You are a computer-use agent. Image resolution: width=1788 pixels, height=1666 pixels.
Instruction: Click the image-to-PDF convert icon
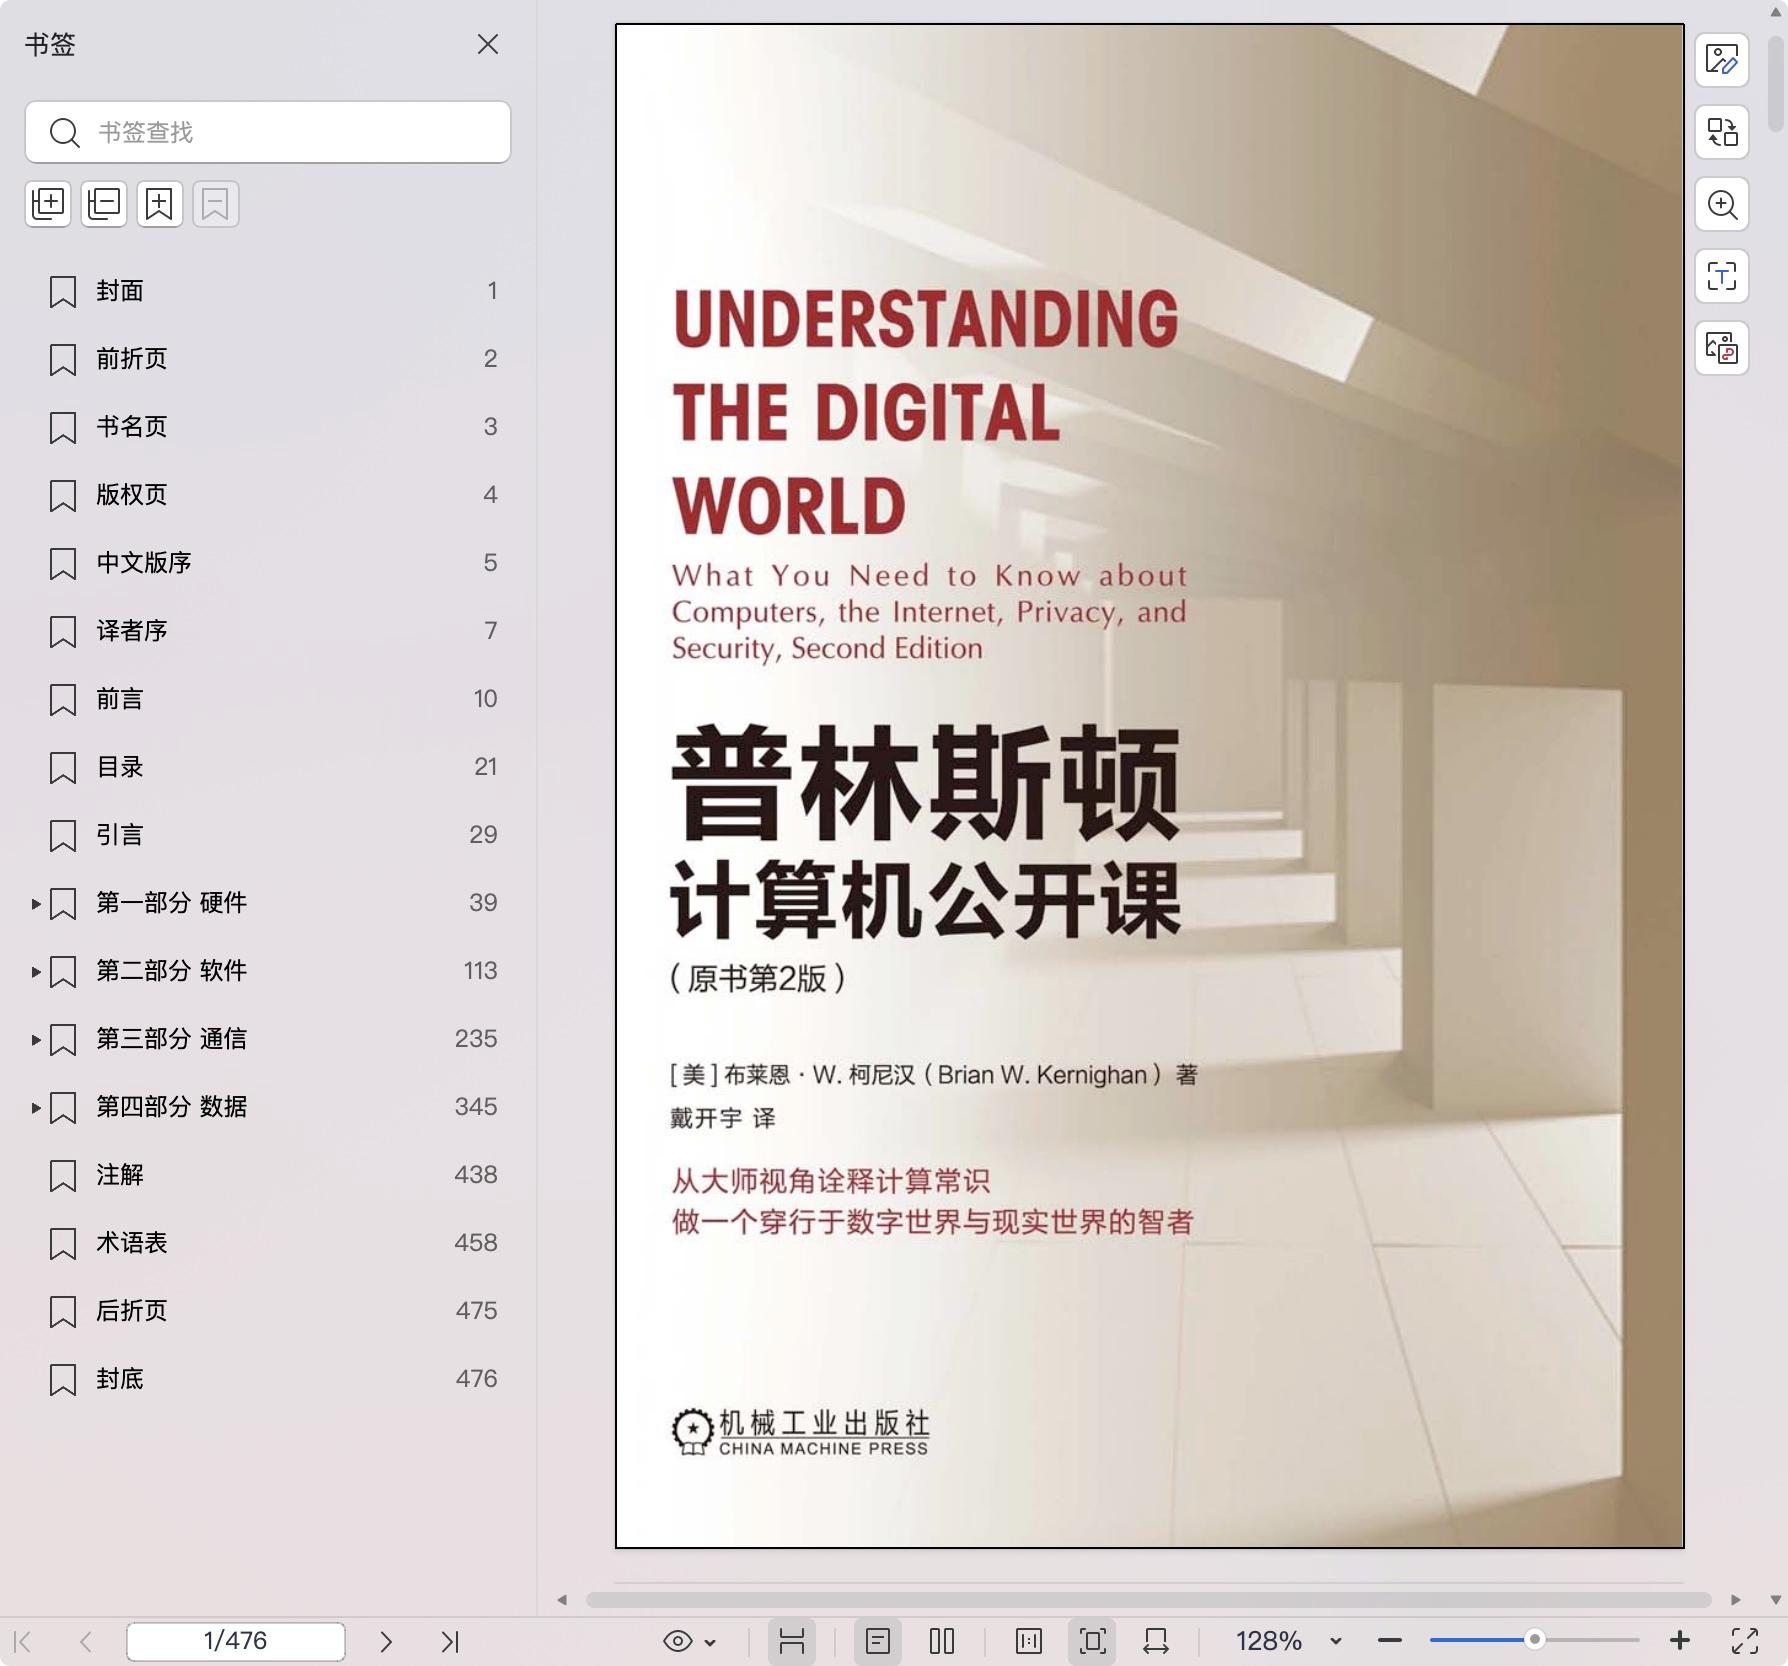pyautogui.click(x=1722, y=348)
